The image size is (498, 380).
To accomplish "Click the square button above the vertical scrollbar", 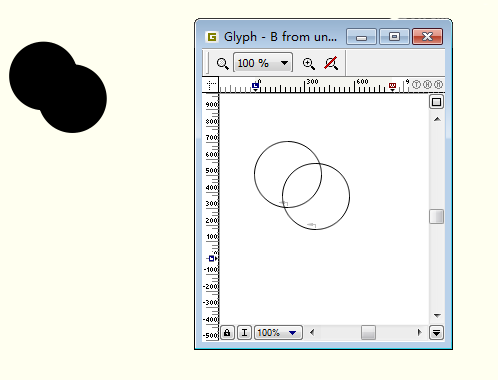I will click(x=436, y=102).
